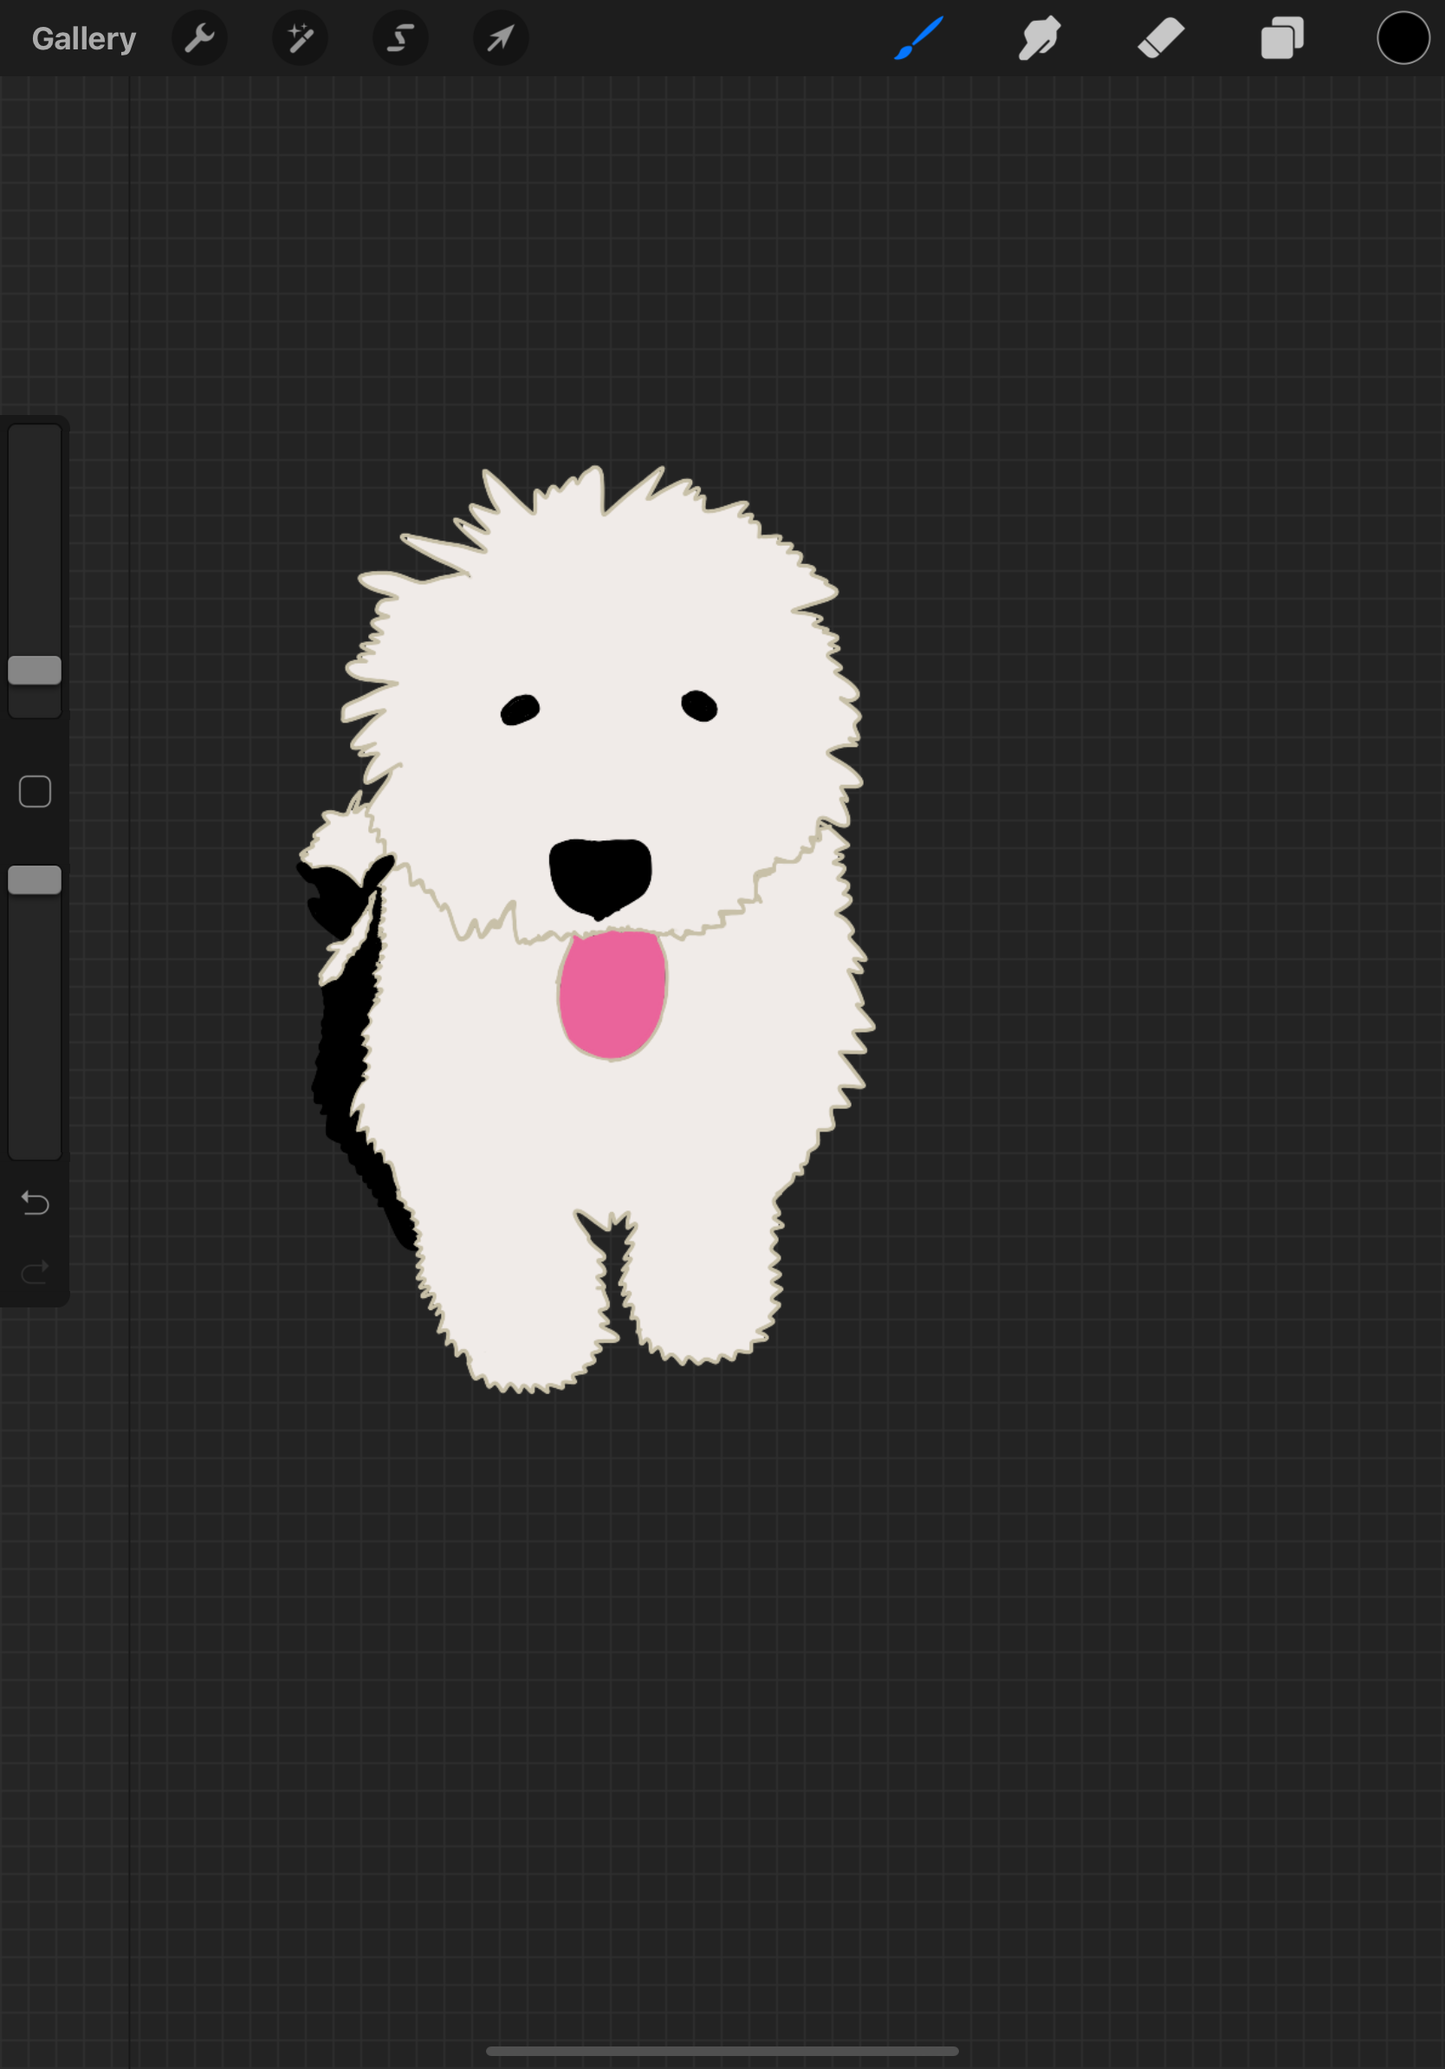
Task: Activate the Selection tool
Action: (x=400, y=39)
